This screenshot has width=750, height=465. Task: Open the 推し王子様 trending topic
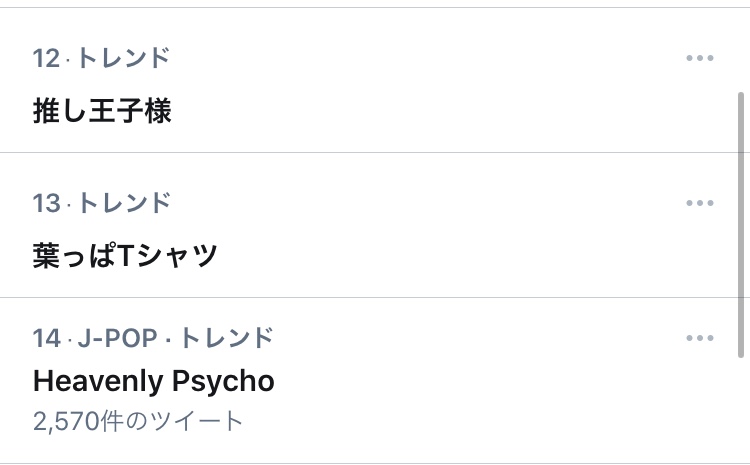pyautogui.click(x=102, y=111)
